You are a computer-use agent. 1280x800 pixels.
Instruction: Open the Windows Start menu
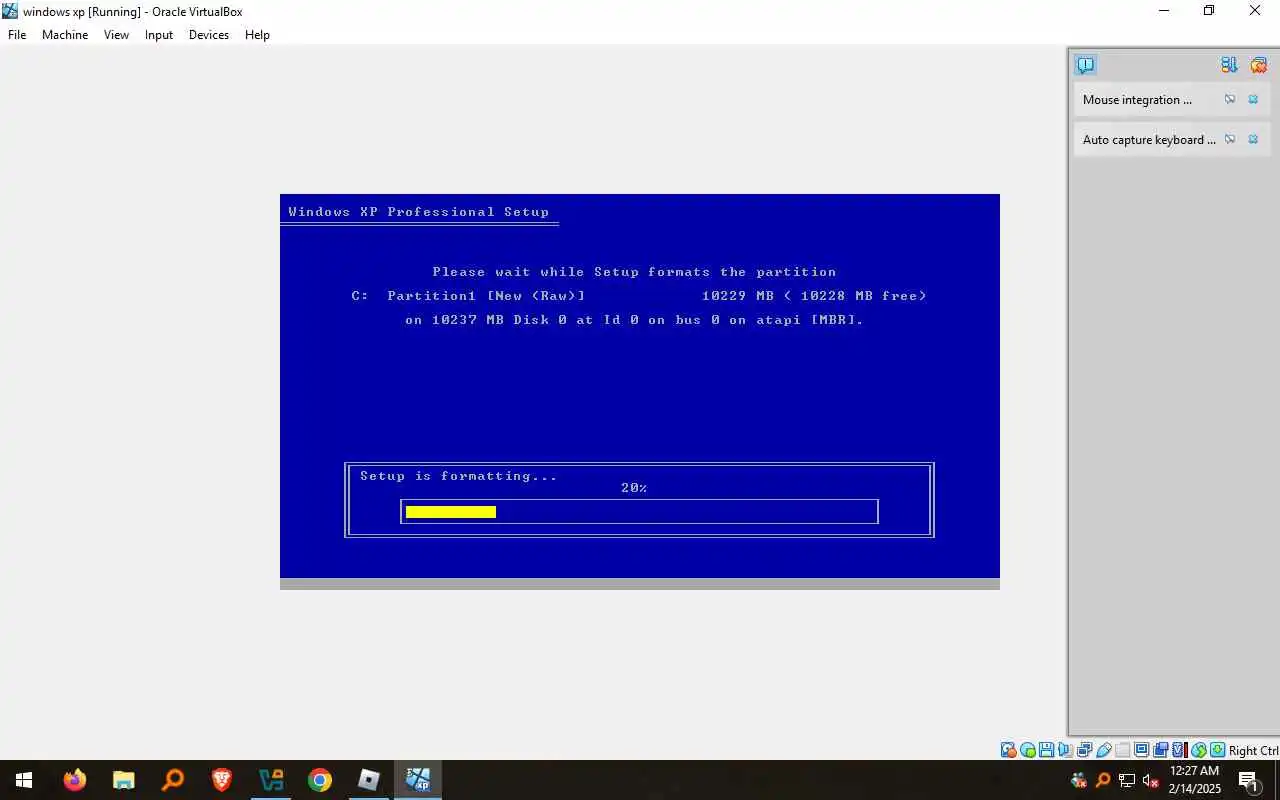tap(24, 780)
